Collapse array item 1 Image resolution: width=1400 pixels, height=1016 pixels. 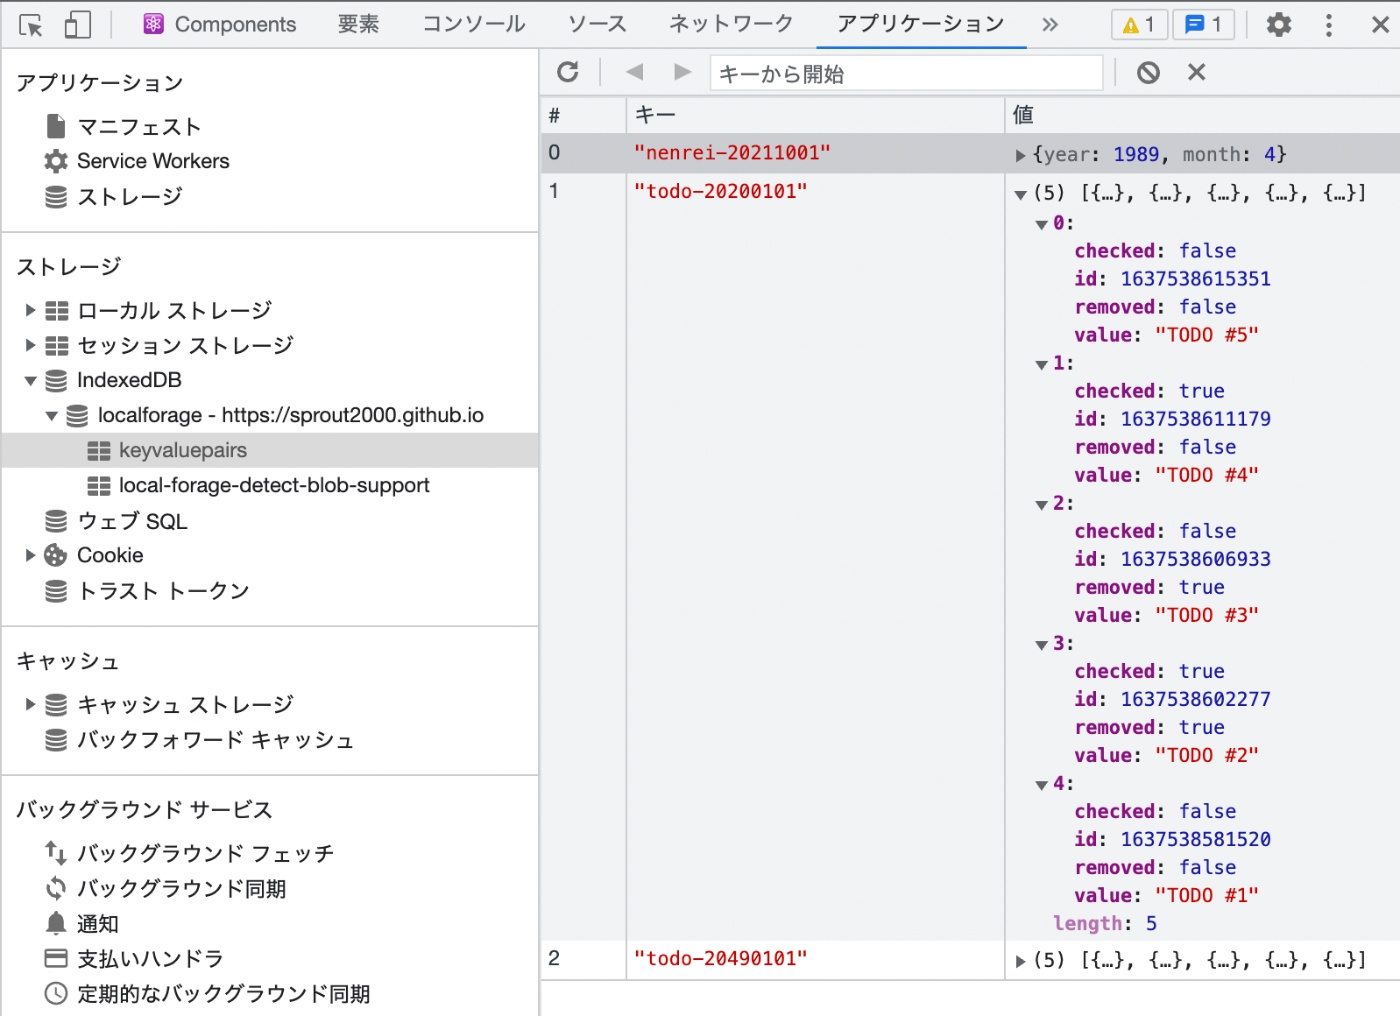click(1041, 364)
